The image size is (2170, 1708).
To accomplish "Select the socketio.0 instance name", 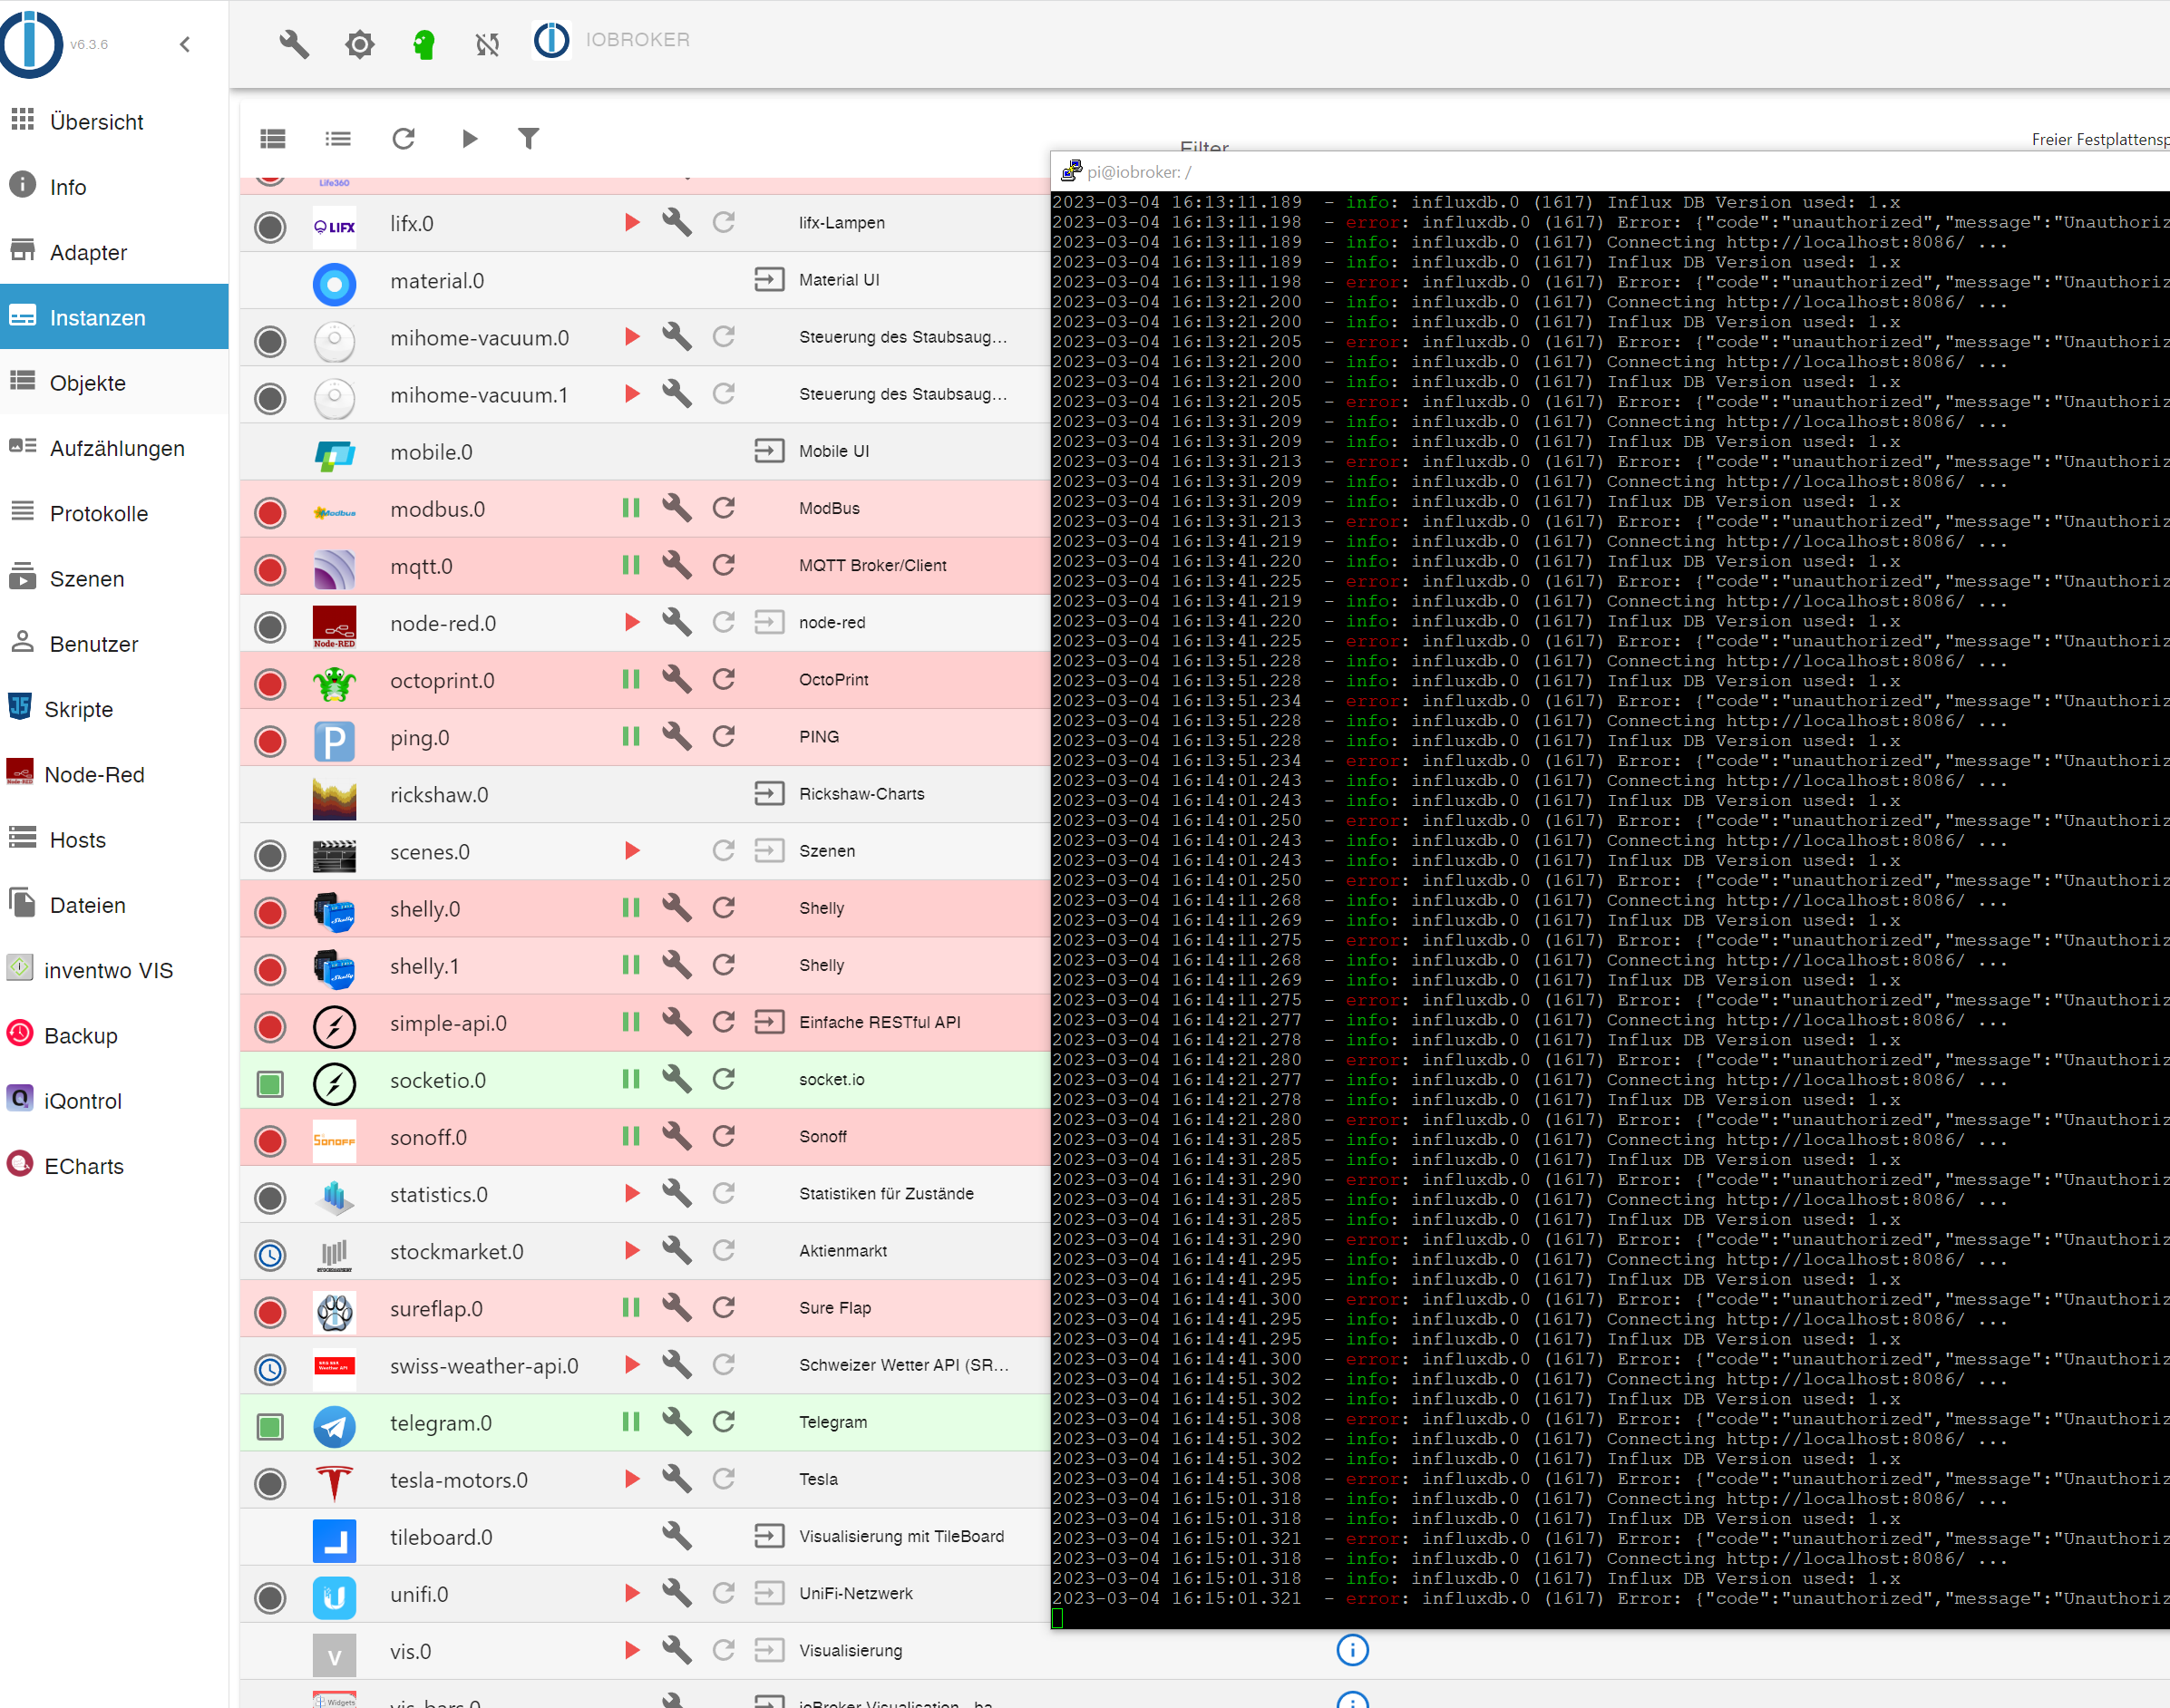I will click(x=437, y=1080).
